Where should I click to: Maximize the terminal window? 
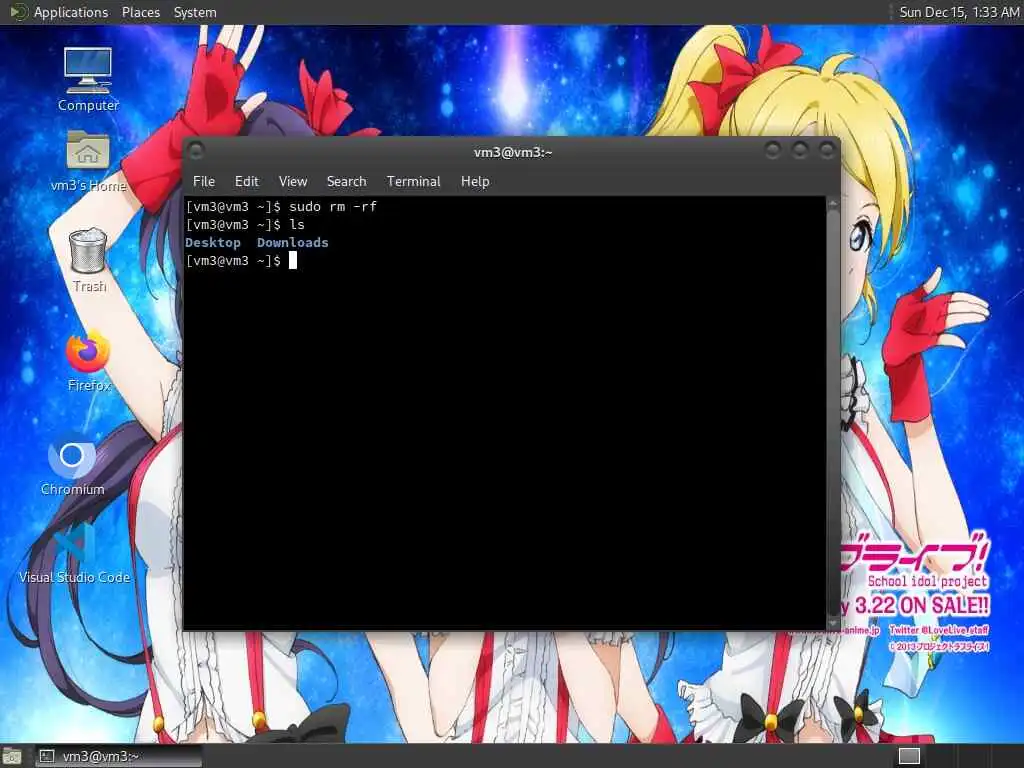tap(800, 150)
